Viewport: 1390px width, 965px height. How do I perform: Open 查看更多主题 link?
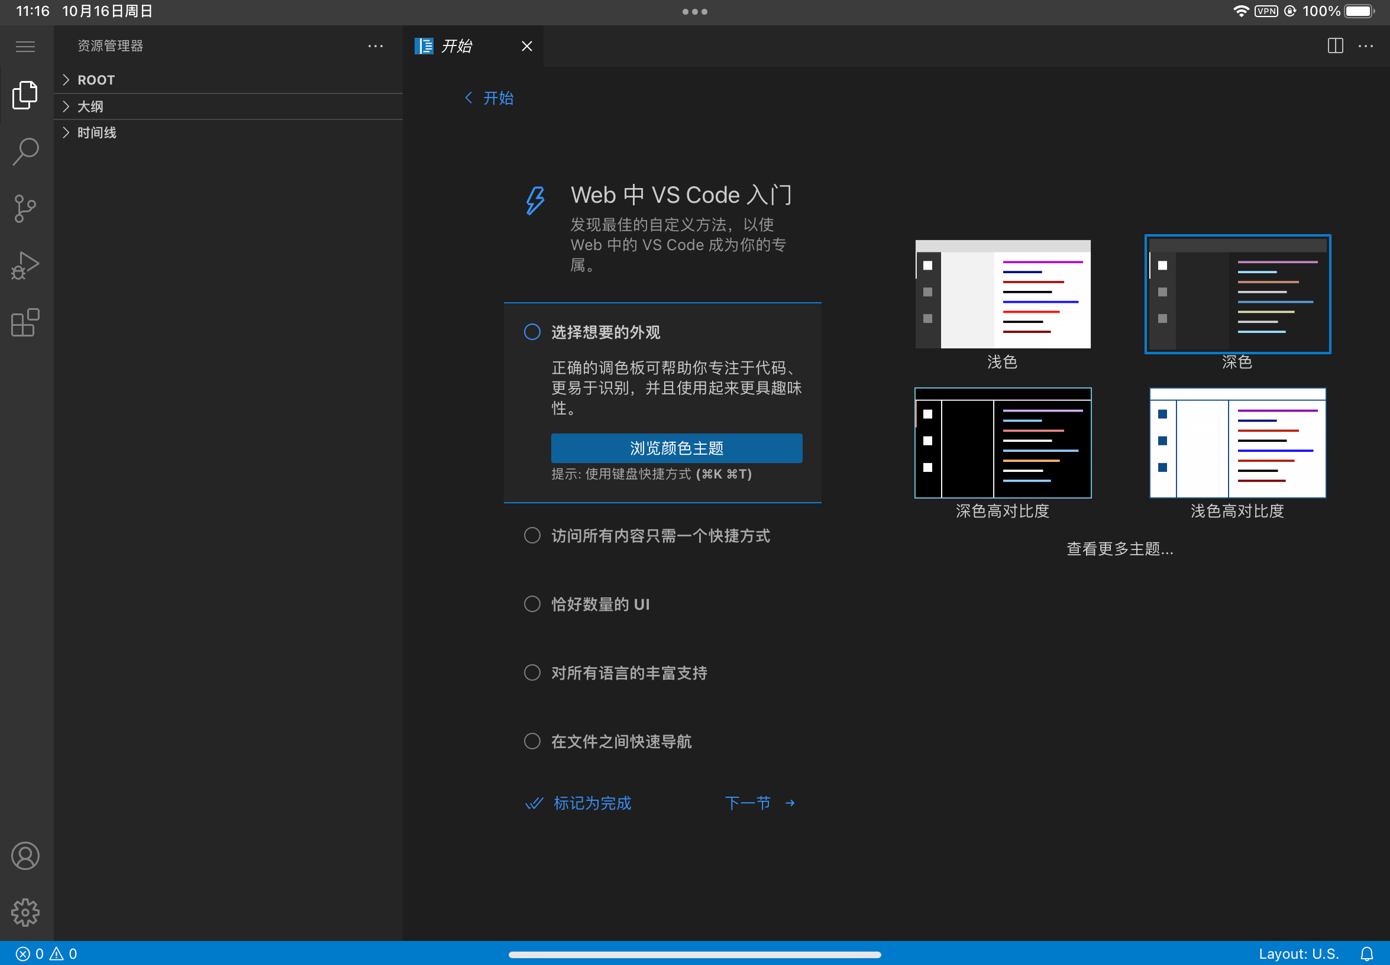[x=1119, y=548]
